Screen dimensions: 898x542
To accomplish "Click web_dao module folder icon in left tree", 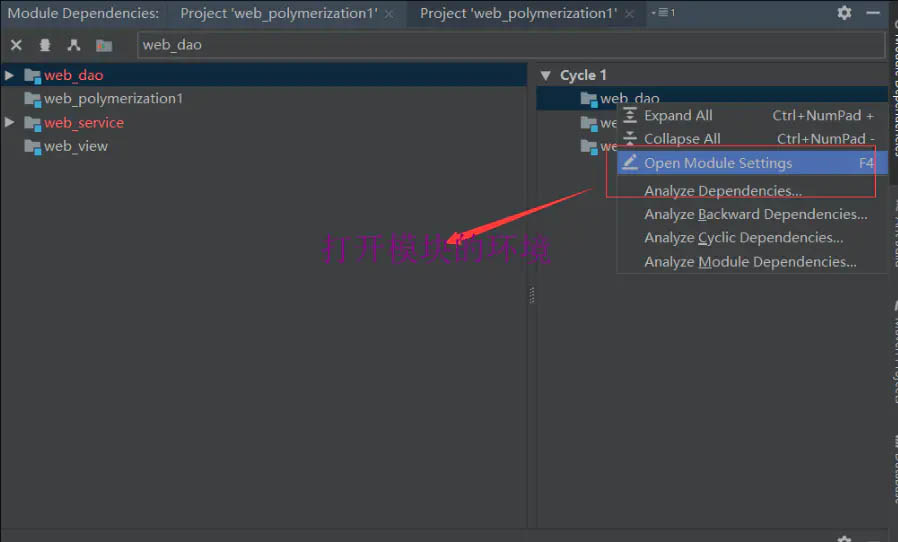I will click(x=33, y=76).
